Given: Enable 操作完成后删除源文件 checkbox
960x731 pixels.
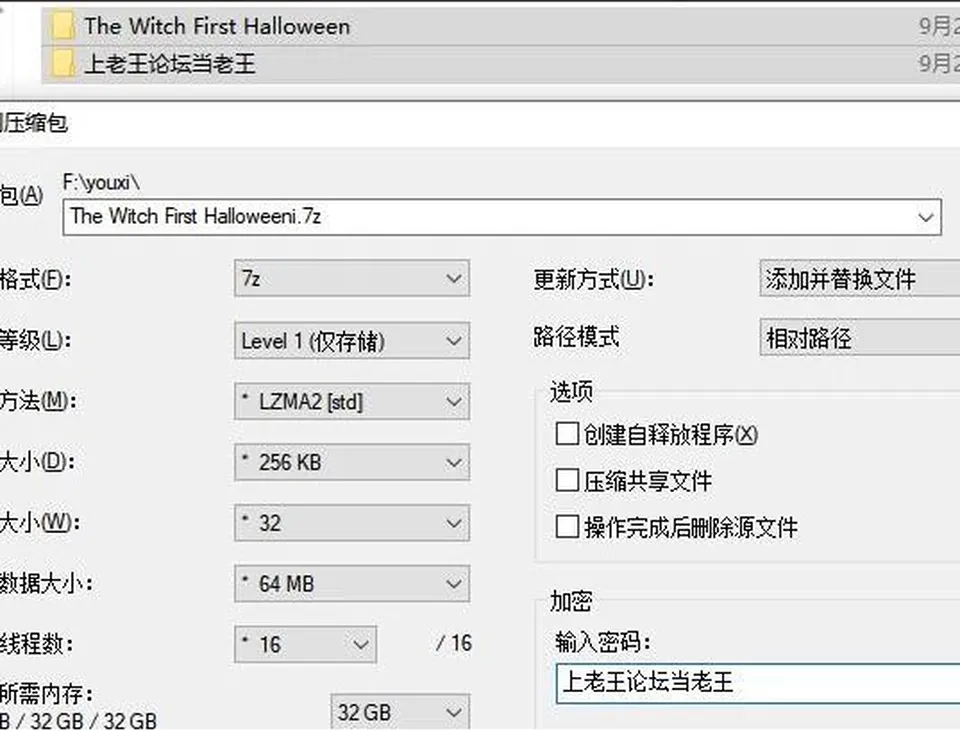Looking at the screenshot, I should pyautogui.click(x=567, y=527).
